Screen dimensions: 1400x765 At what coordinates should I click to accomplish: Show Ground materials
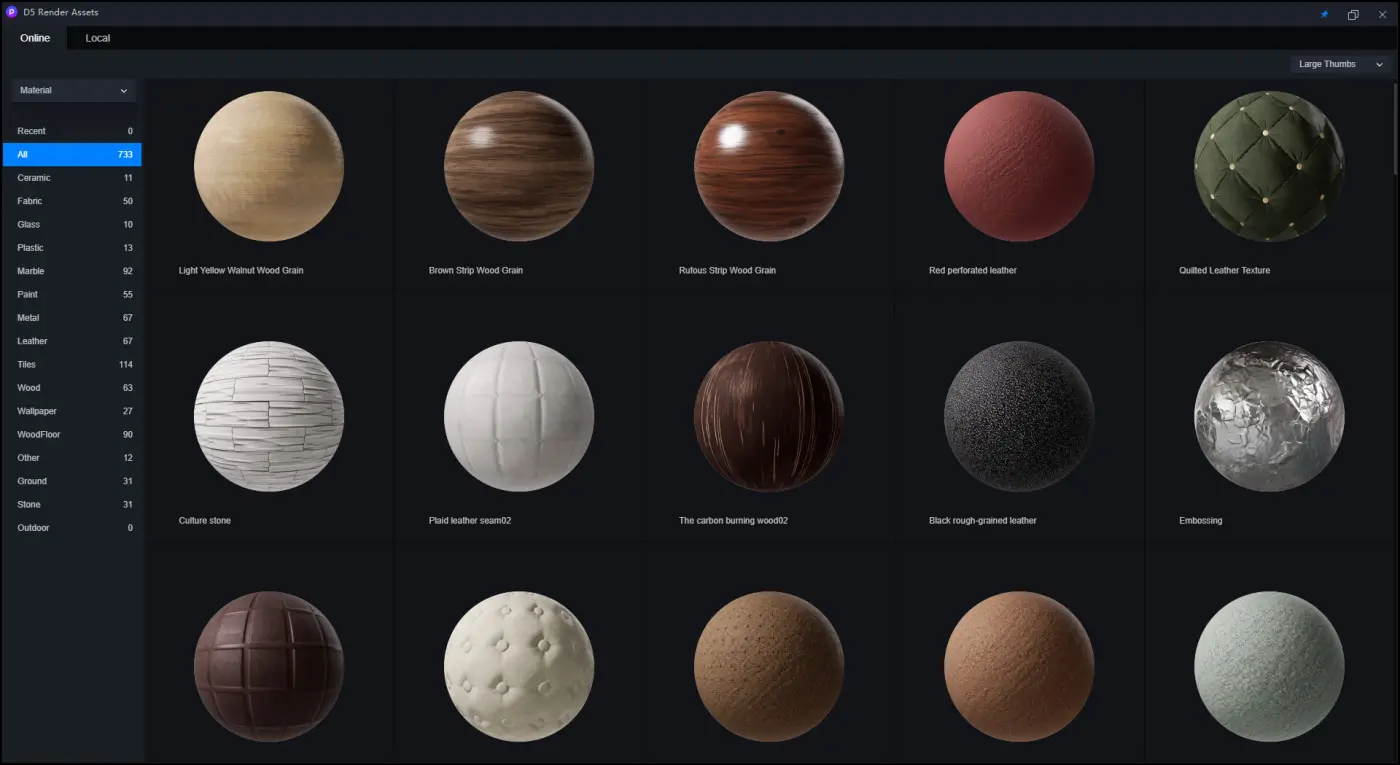(x=72, y=481)
